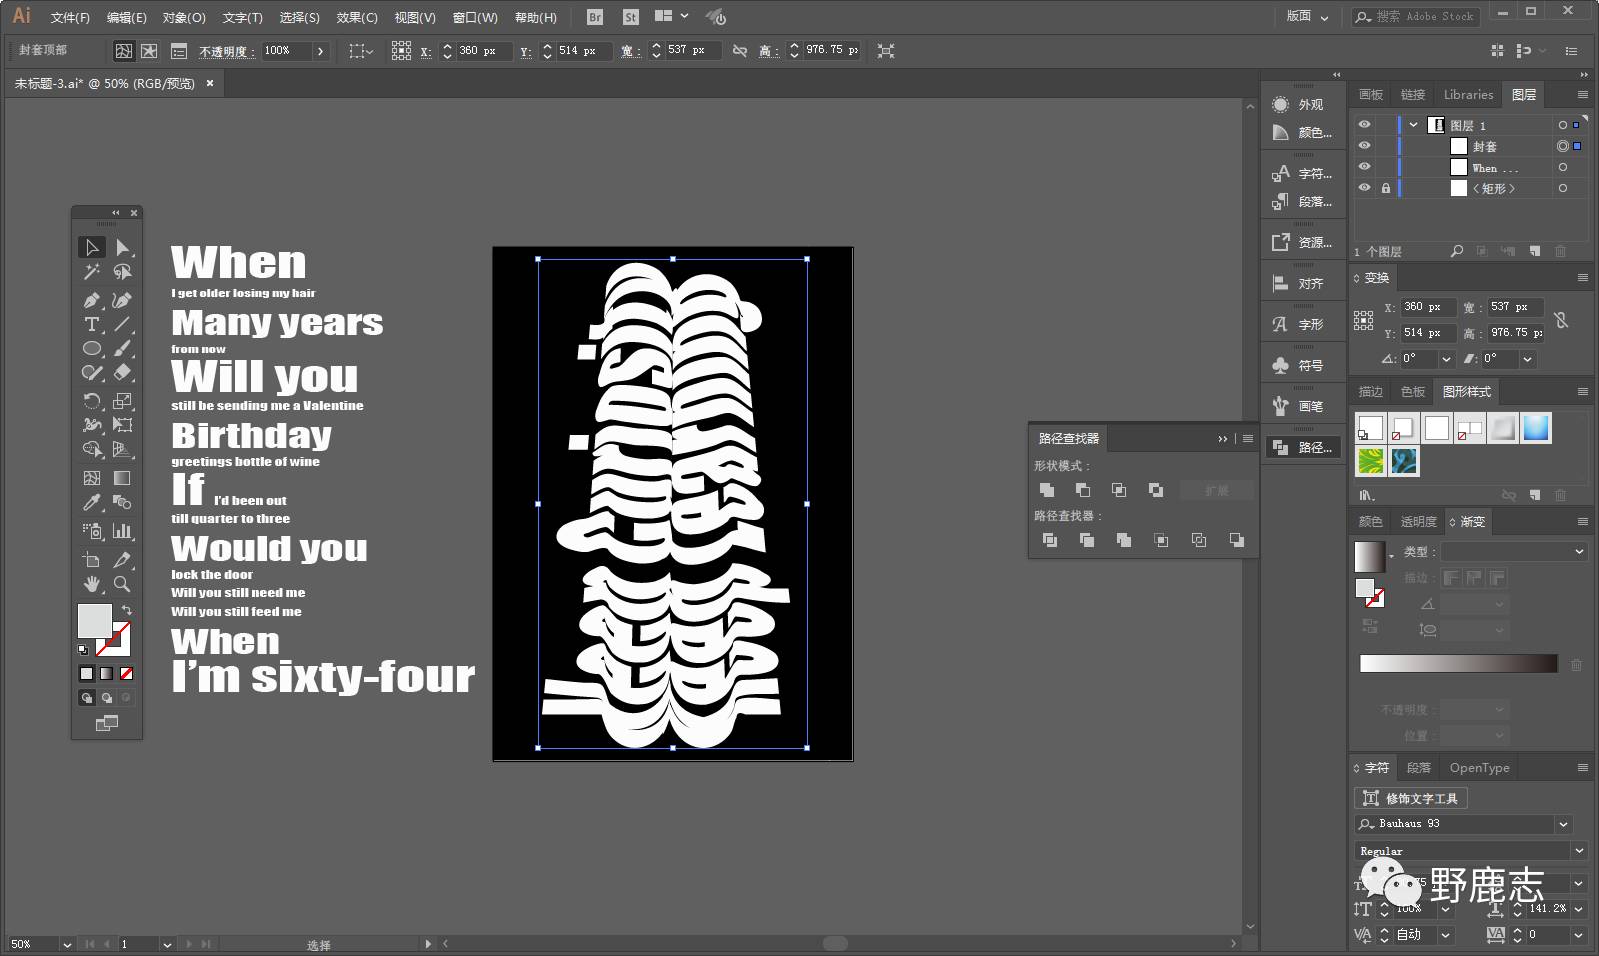Open the 窗口(W) menu
The width and height of the screenshot is (1599, 956).
coord(475,17)
